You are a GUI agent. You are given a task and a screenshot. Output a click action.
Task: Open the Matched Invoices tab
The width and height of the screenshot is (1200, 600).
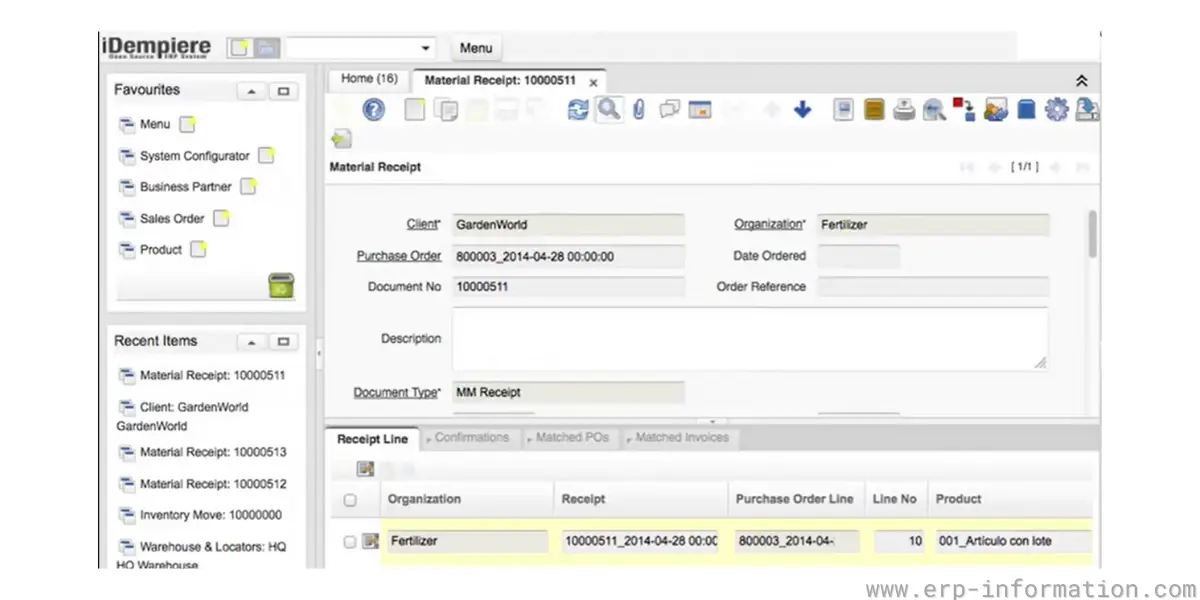[x=682, y=438]
